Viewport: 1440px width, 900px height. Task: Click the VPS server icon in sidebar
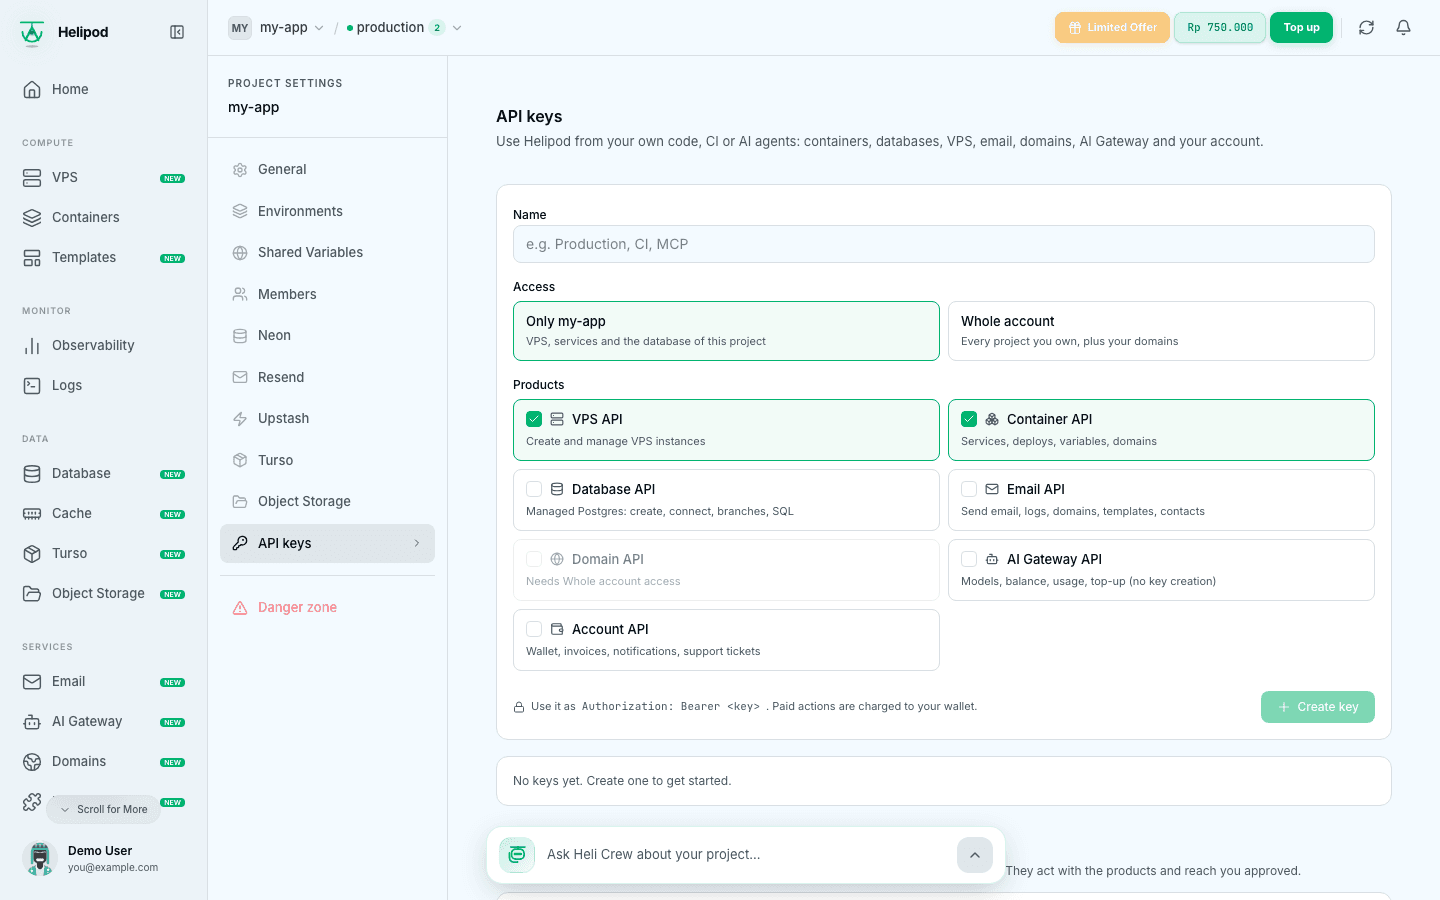[x=32, y=177]
